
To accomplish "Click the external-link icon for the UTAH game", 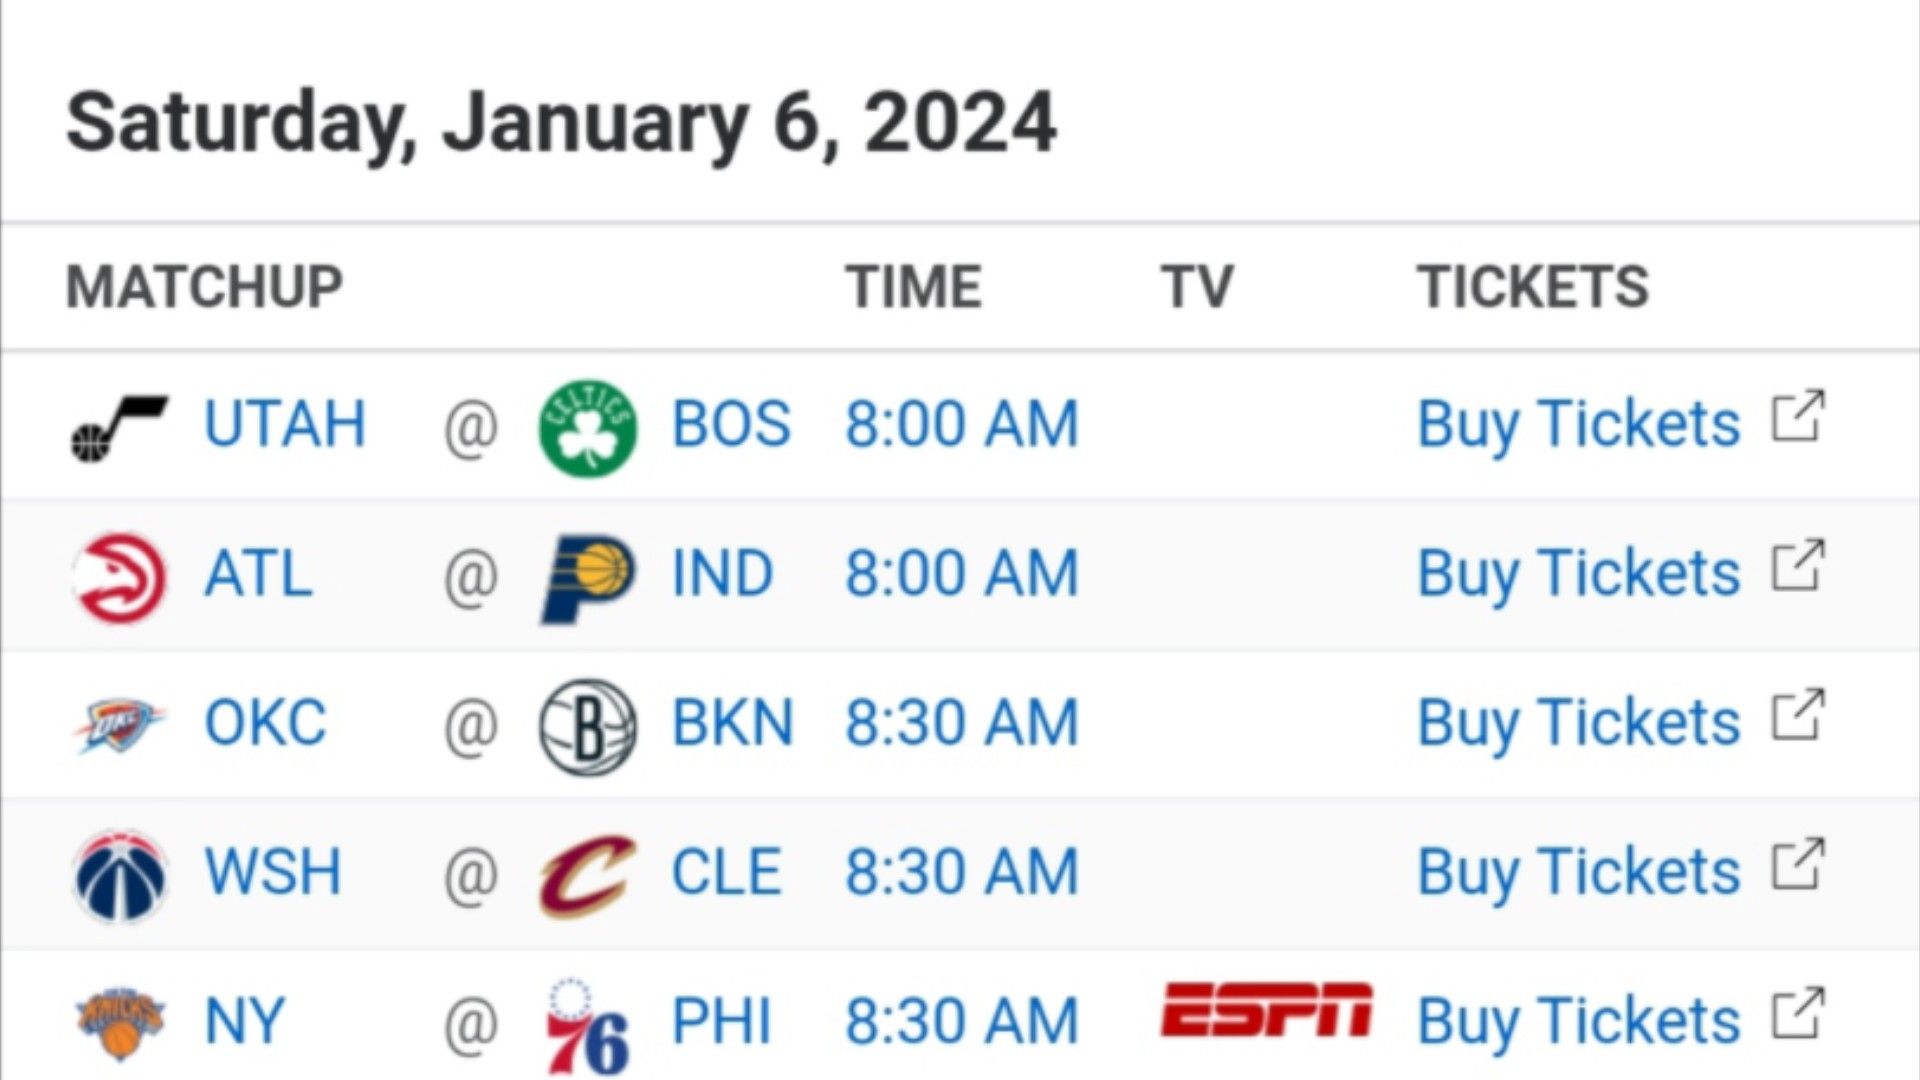I will (x=1798, y=416).
